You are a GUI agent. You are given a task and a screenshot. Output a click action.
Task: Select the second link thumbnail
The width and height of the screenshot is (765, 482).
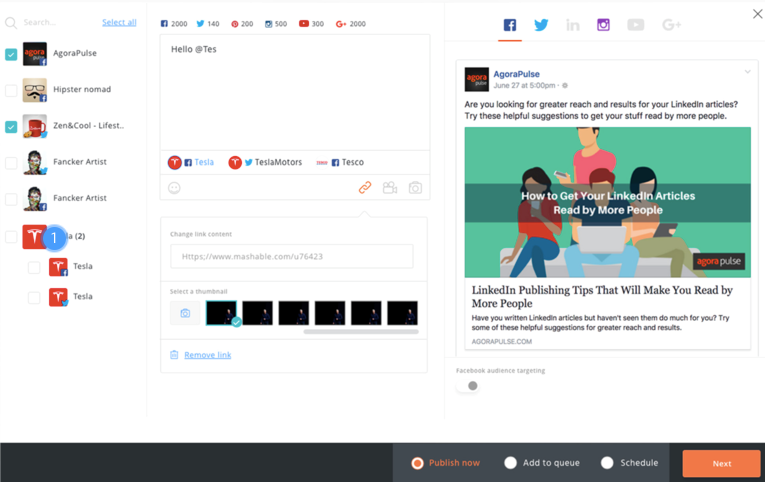(x=258, y=313)
